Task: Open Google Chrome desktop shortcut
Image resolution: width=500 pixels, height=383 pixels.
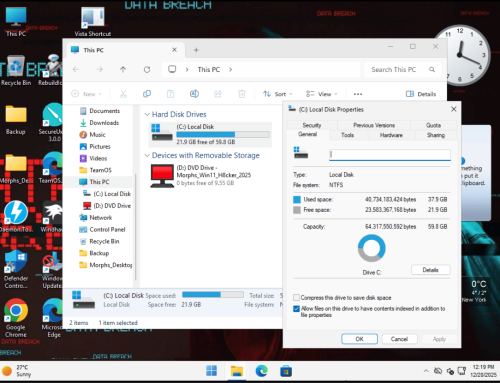Action: [x=16, y=318]
